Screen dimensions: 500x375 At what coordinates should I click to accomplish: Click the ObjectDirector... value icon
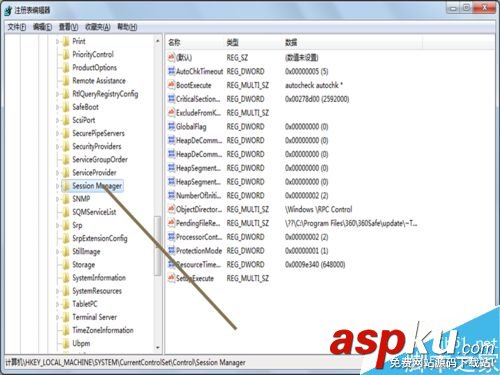point(171,209)
